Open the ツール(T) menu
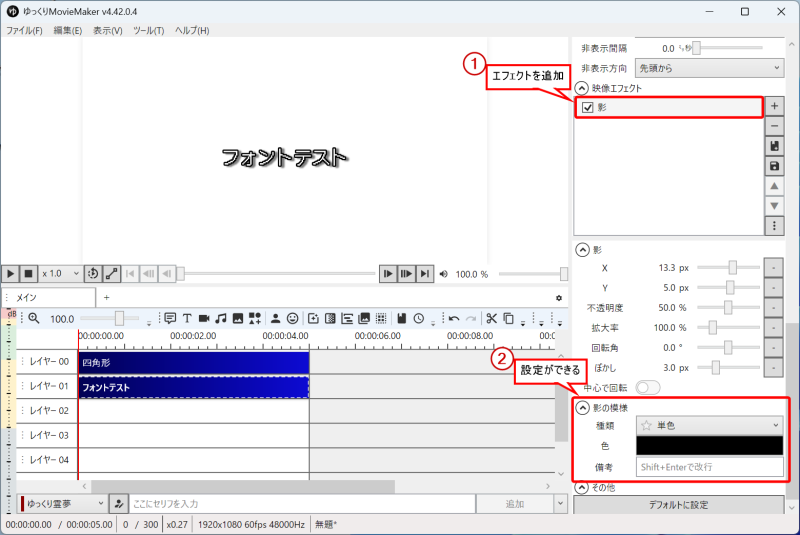This screenshot has height=535, width=800. pyautogui.click(x=148, y=31)
